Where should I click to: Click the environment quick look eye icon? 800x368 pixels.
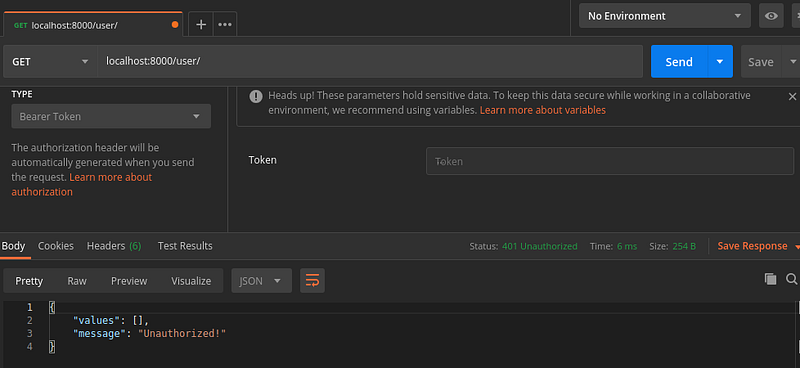(771, 16)
